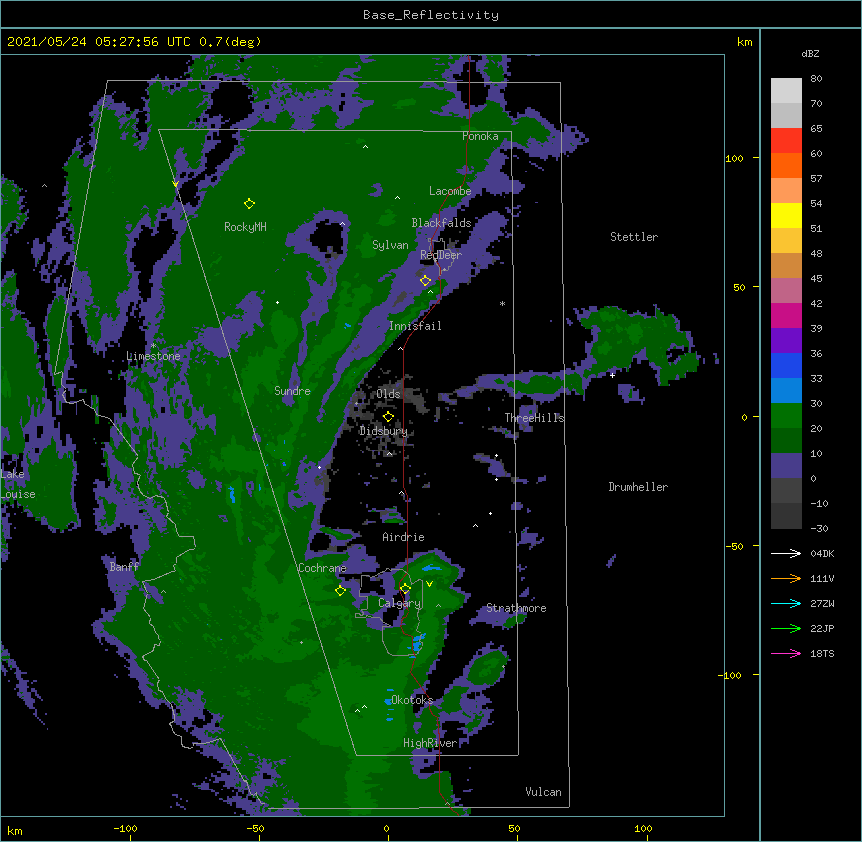Click the Drumheller city label
Viewport: 862px width, 842px height.
(x=638, y=487)
